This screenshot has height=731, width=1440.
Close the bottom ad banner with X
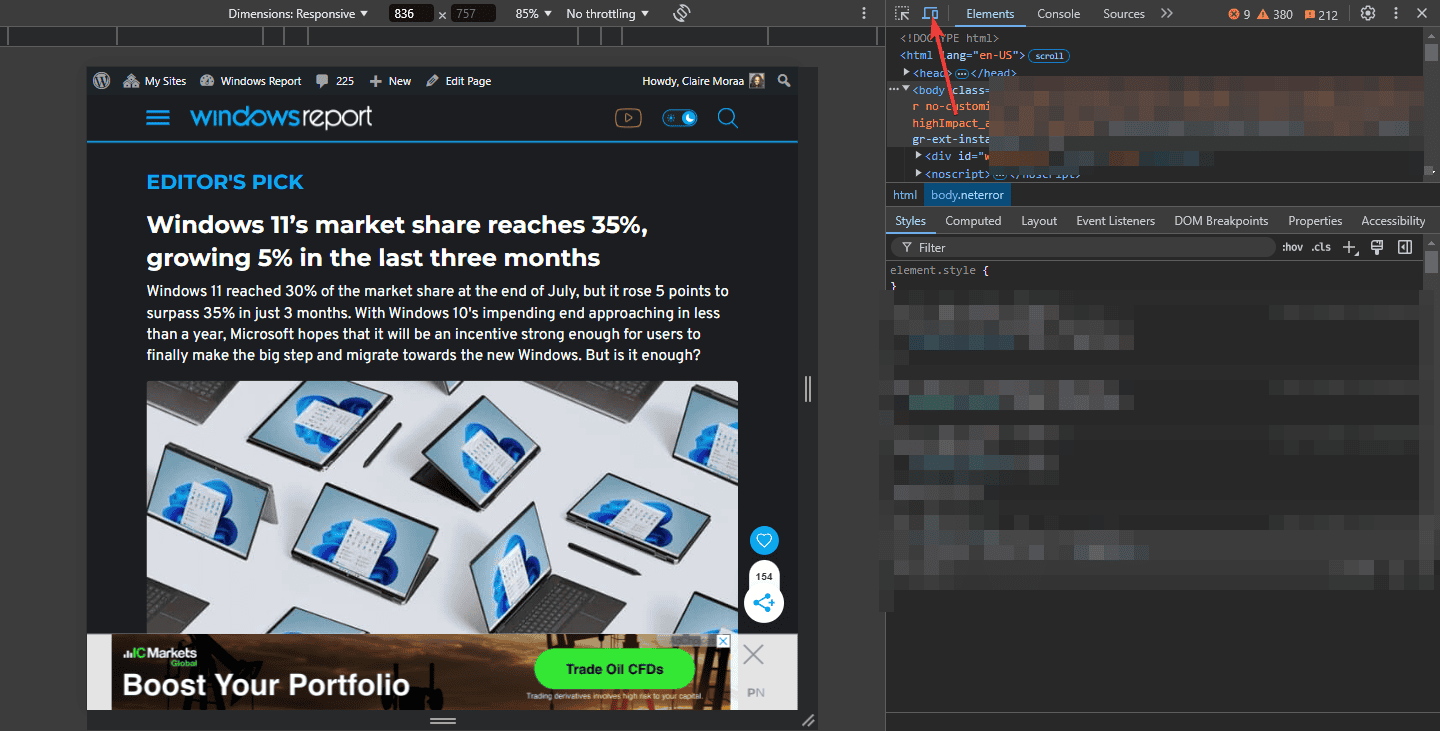tap(753, 656)
